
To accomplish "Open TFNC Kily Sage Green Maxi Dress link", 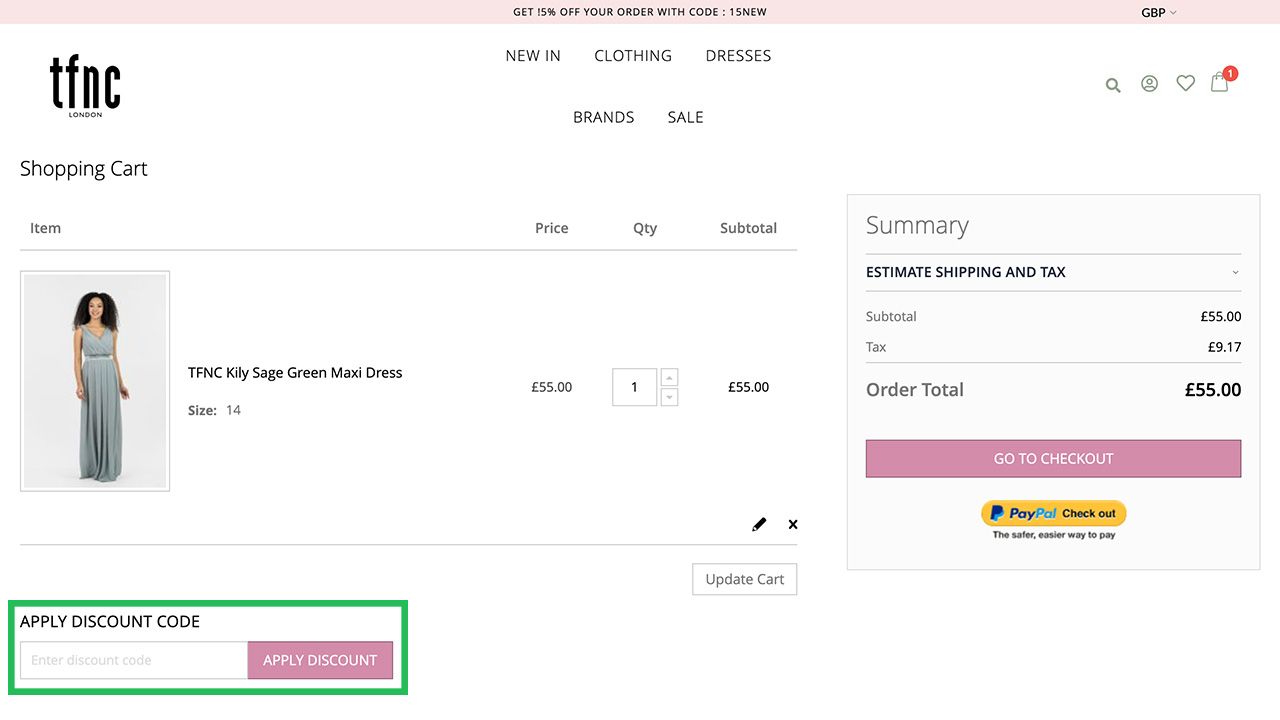I will (x=295, y=372).
